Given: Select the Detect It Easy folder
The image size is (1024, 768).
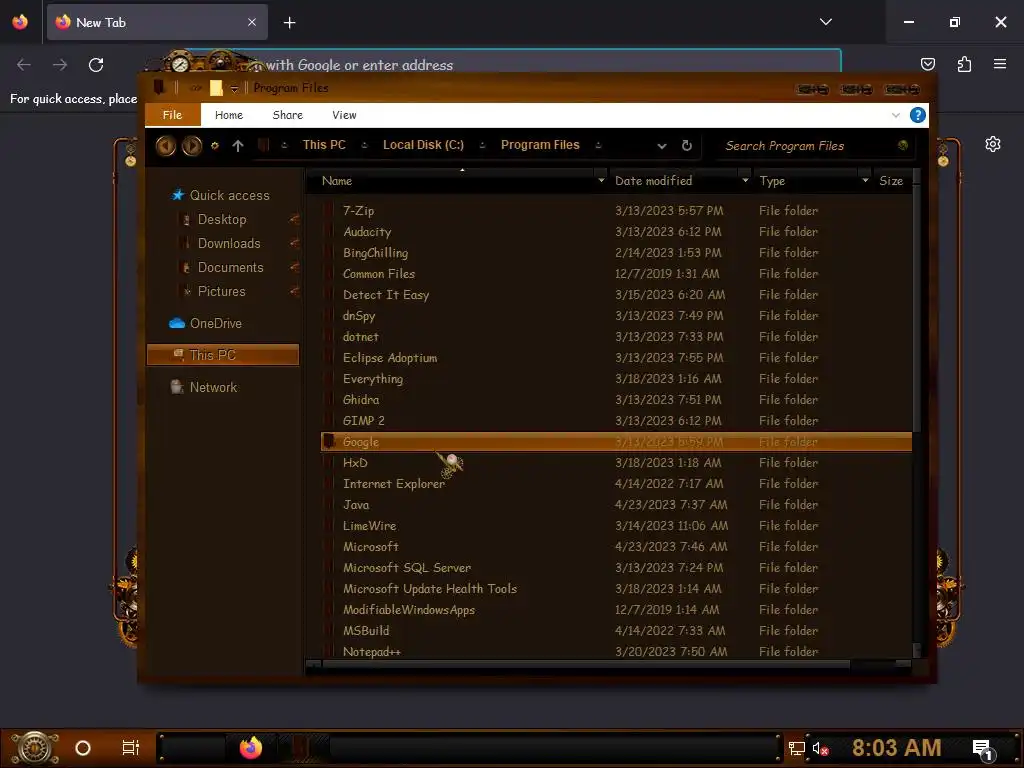Looking at the screenshot, I should [386, 295].
